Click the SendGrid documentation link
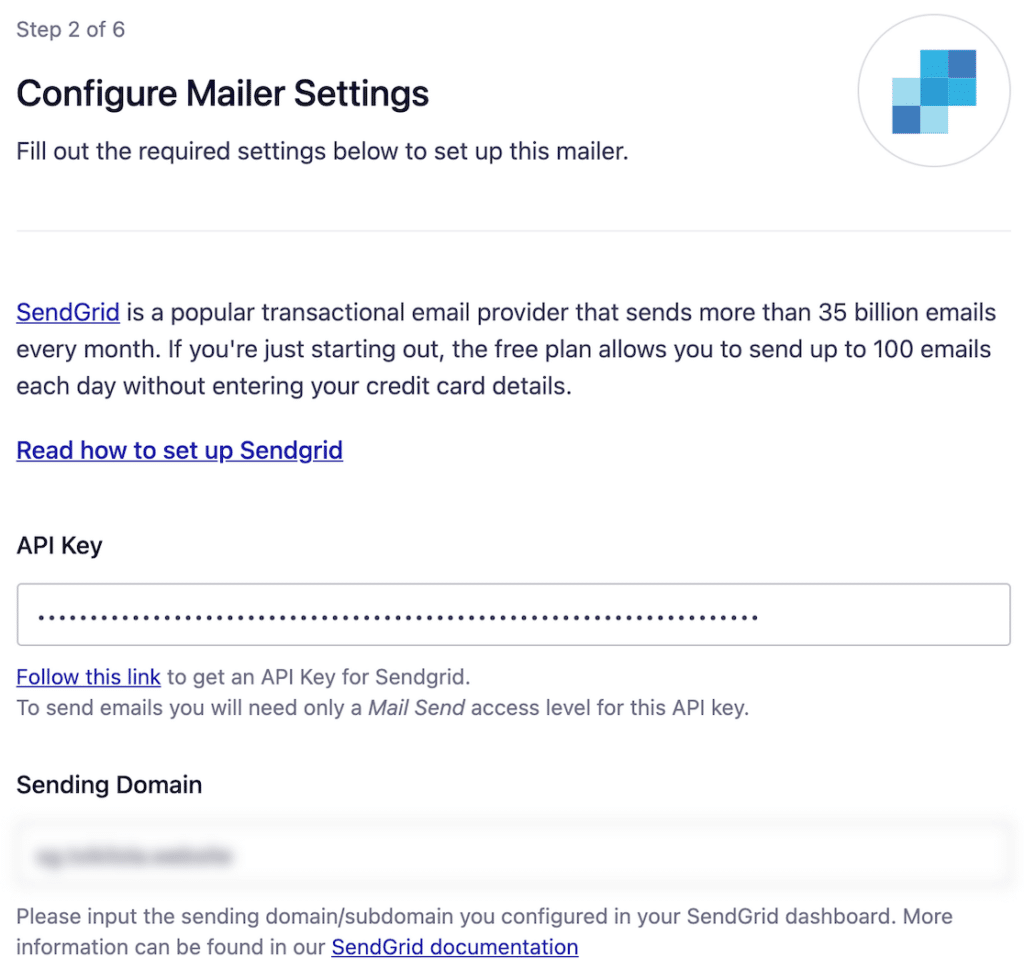This screenshot has width=1024, height=969. (x=455, y=947)
